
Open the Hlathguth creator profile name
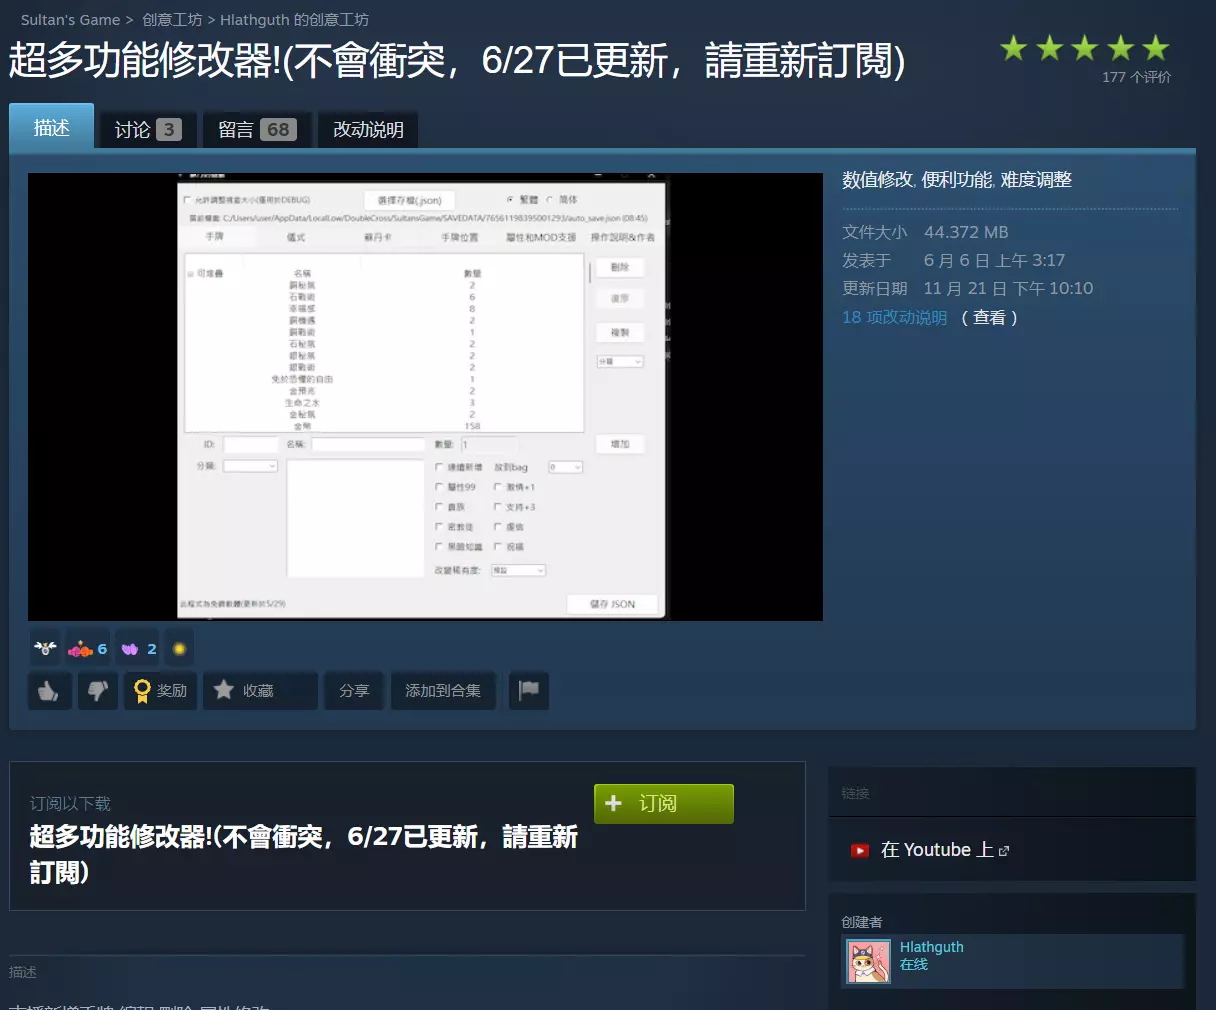click(x=931, y=947)
